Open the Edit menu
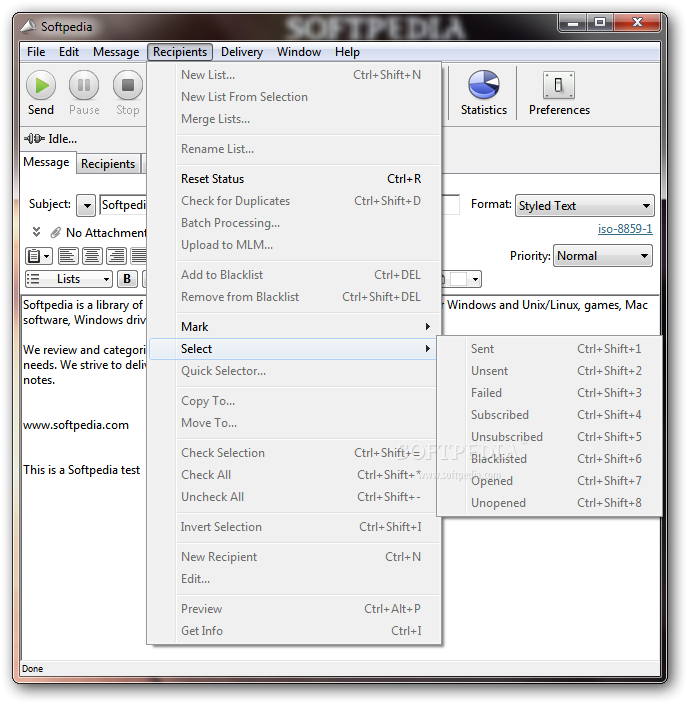Image resolution: width=688 pixels, height=704 pixels. click(69, 52)
